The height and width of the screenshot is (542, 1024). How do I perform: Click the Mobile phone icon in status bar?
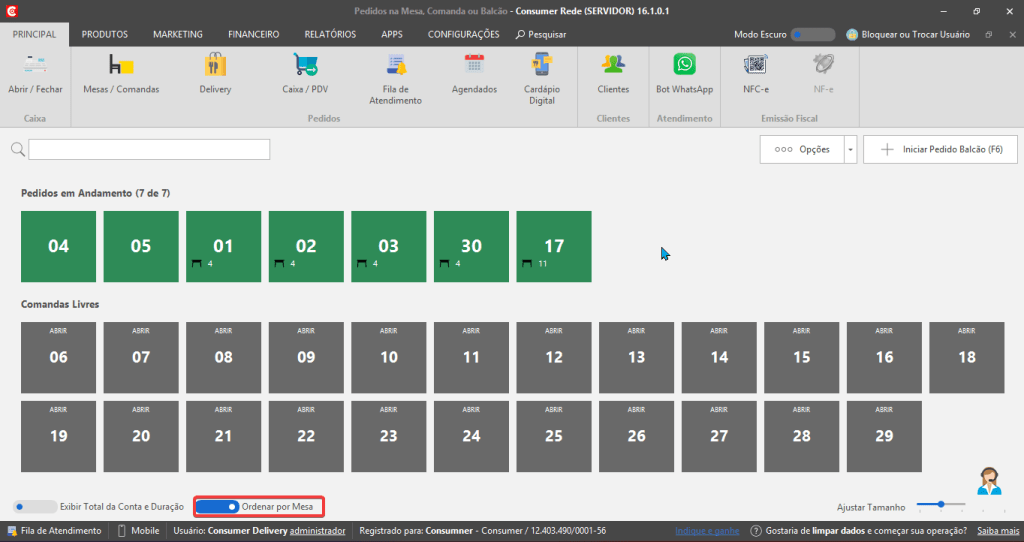pyautogui.click(x=121, y=531)
